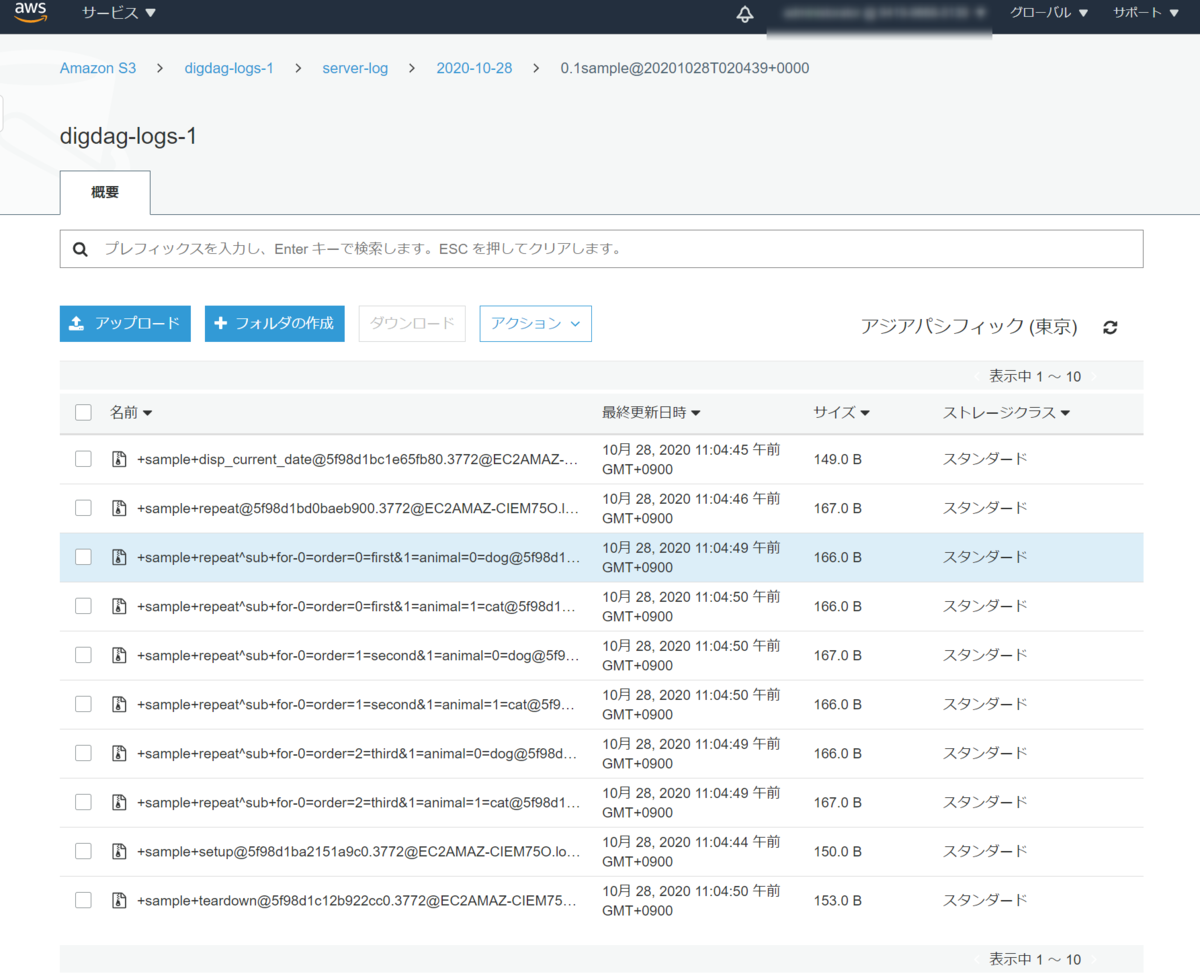Click the アップロード button
This screenshot has width=1200, height=978.
pos(125,324)
